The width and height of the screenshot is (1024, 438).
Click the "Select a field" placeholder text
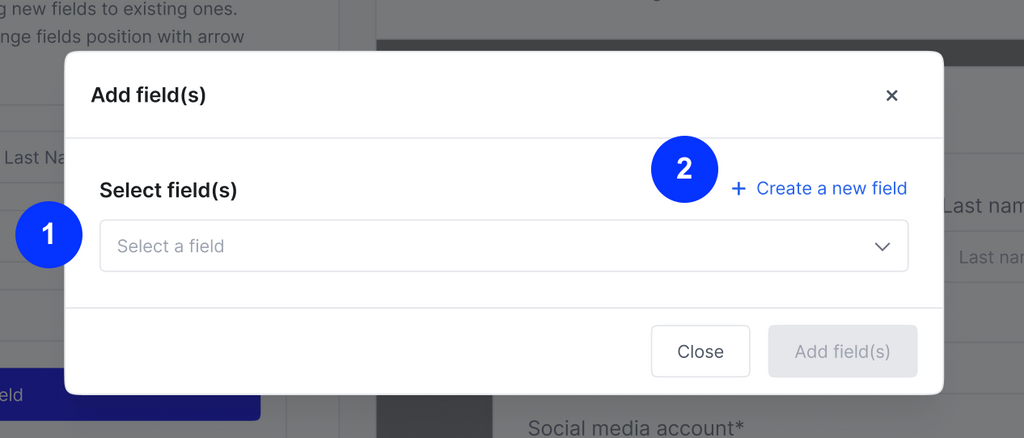171,246
